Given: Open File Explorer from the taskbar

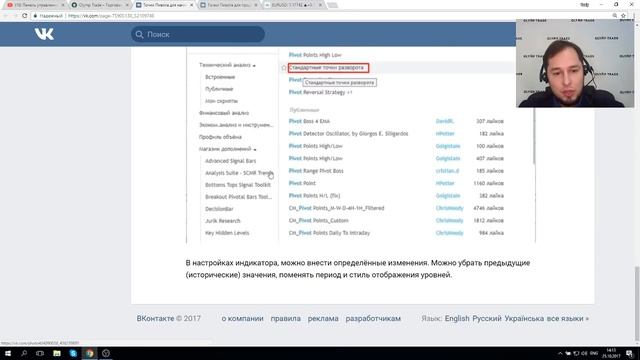Looking at the screenshot, I should pos(57,353).
